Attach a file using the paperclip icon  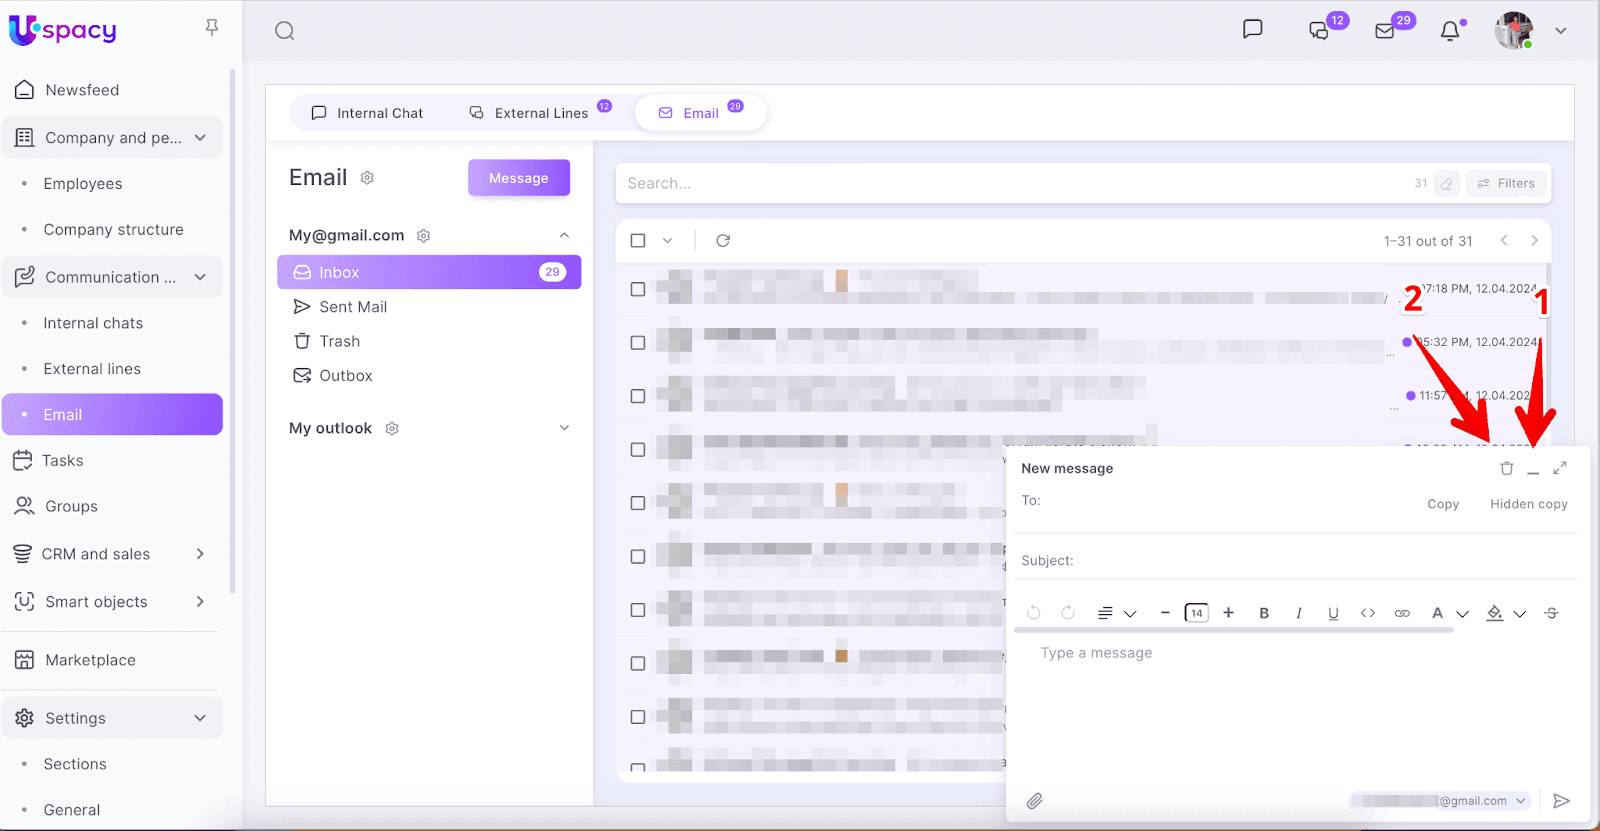pyautogui.click(x=1035, y=801)
